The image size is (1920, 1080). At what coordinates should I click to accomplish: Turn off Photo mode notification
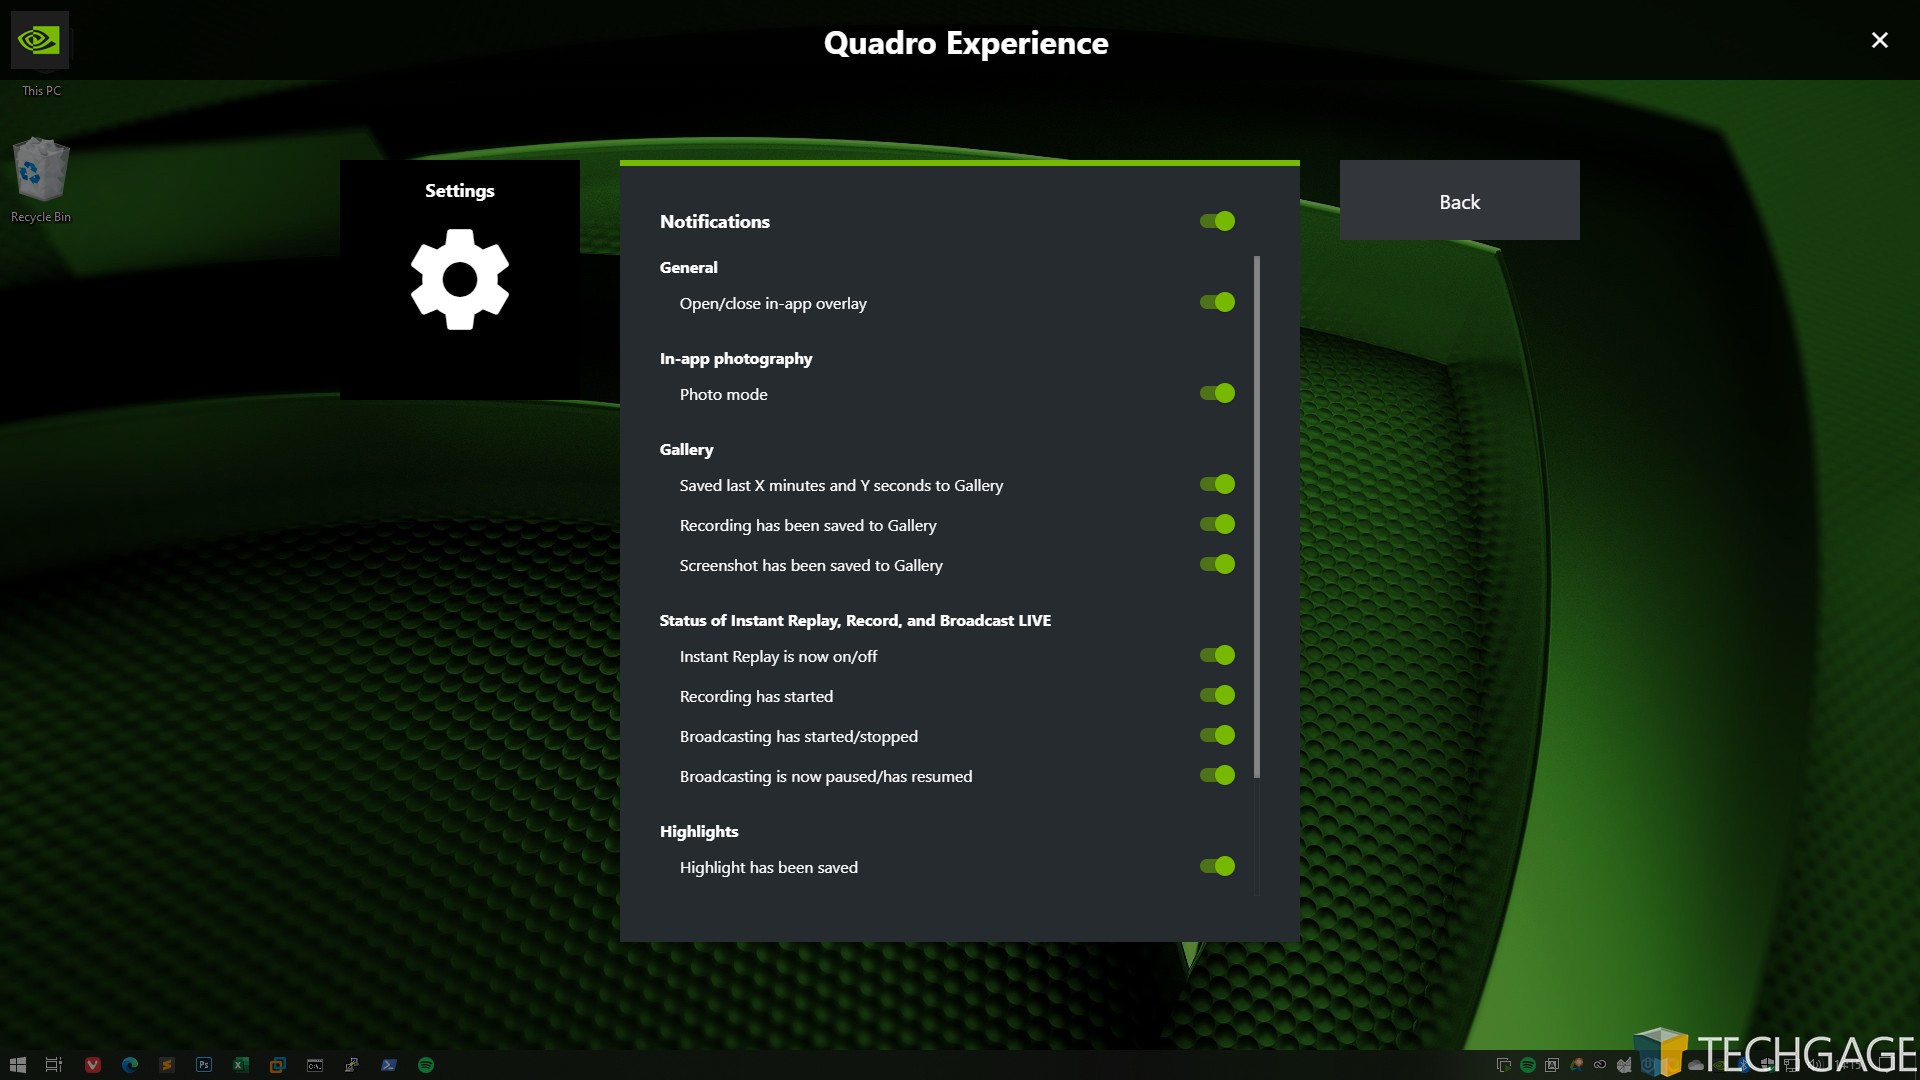[x=1217, y=393]
